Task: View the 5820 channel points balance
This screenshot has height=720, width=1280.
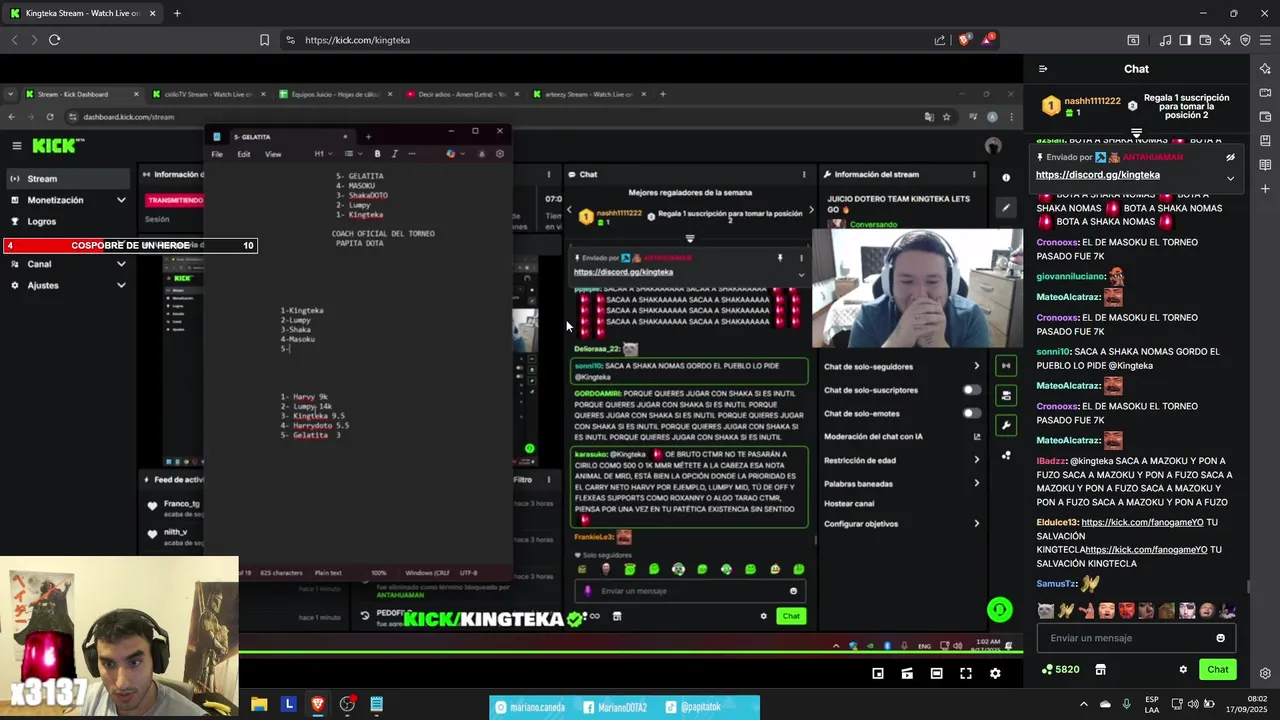Action: coord(1060,669)
